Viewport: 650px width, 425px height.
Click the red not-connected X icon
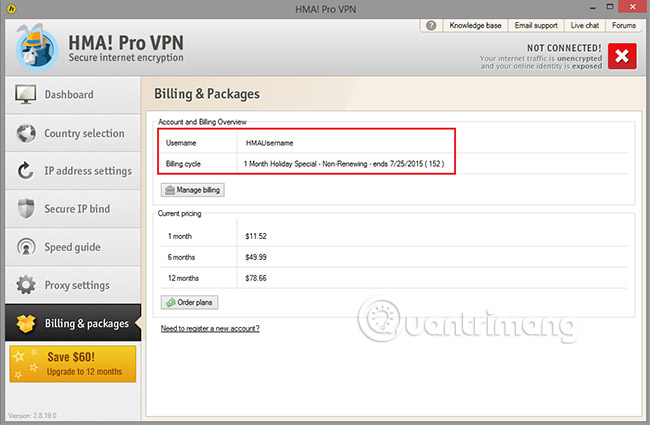tap(621, 55)
